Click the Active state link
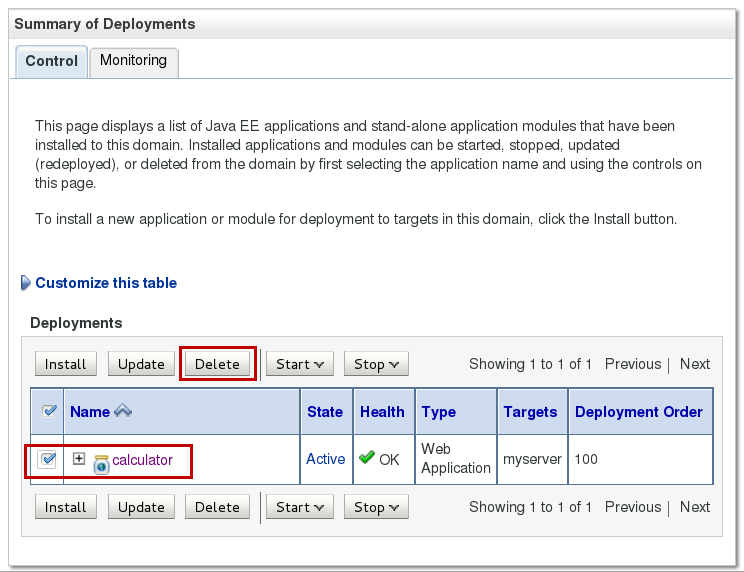This screenshot has width=744, height=572. 325,459
